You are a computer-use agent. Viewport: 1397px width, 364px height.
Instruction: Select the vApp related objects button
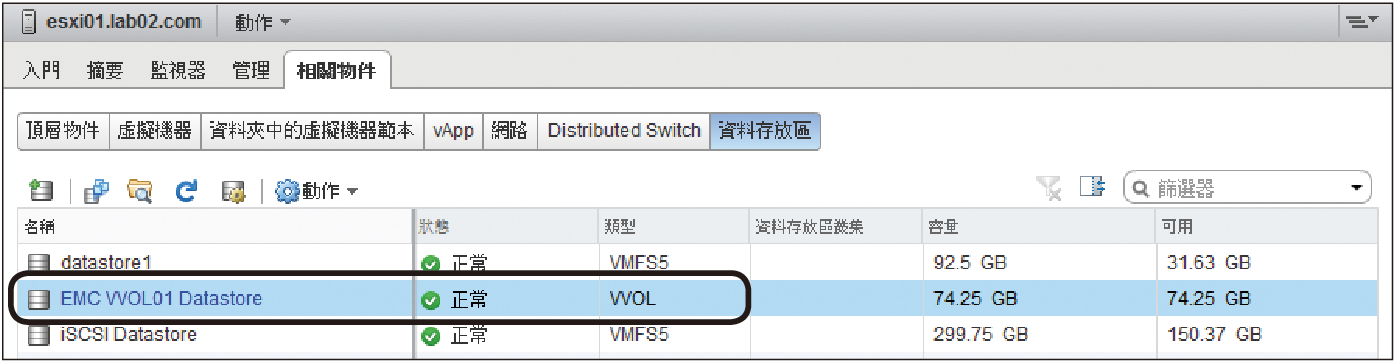(x=453, y=131)
